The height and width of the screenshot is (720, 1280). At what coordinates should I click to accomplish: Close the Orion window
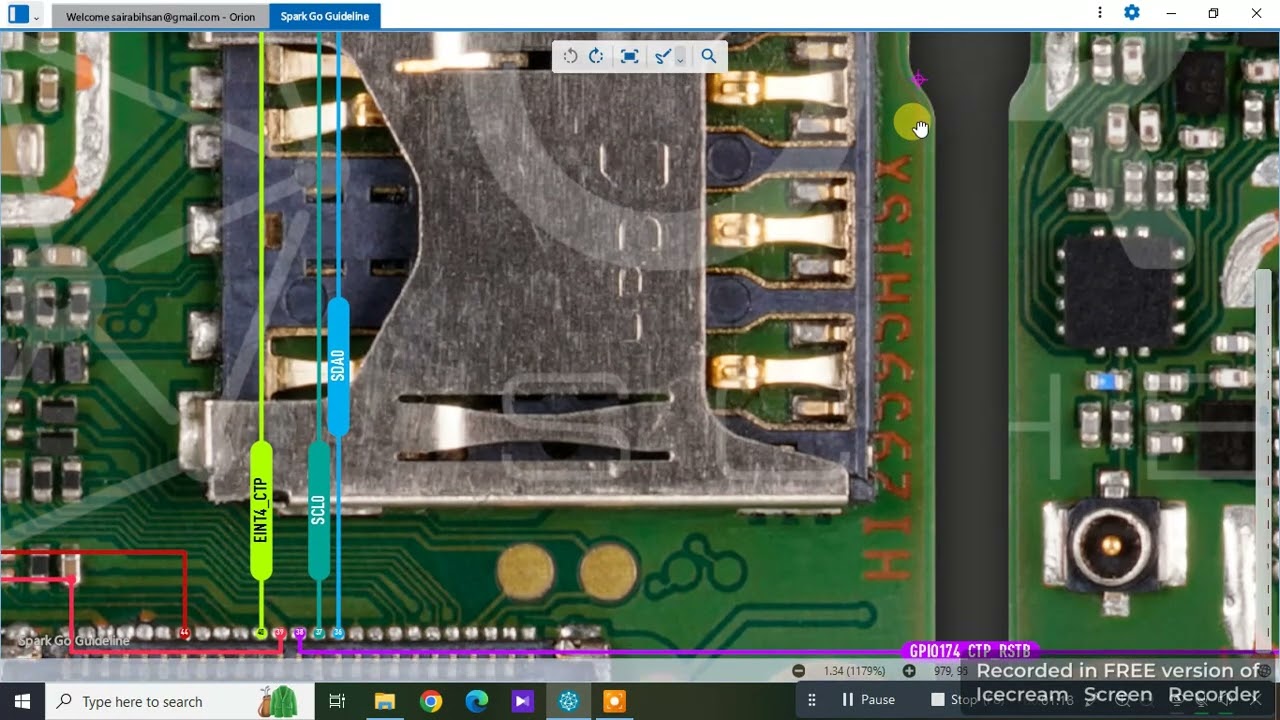click(1256, 13)
